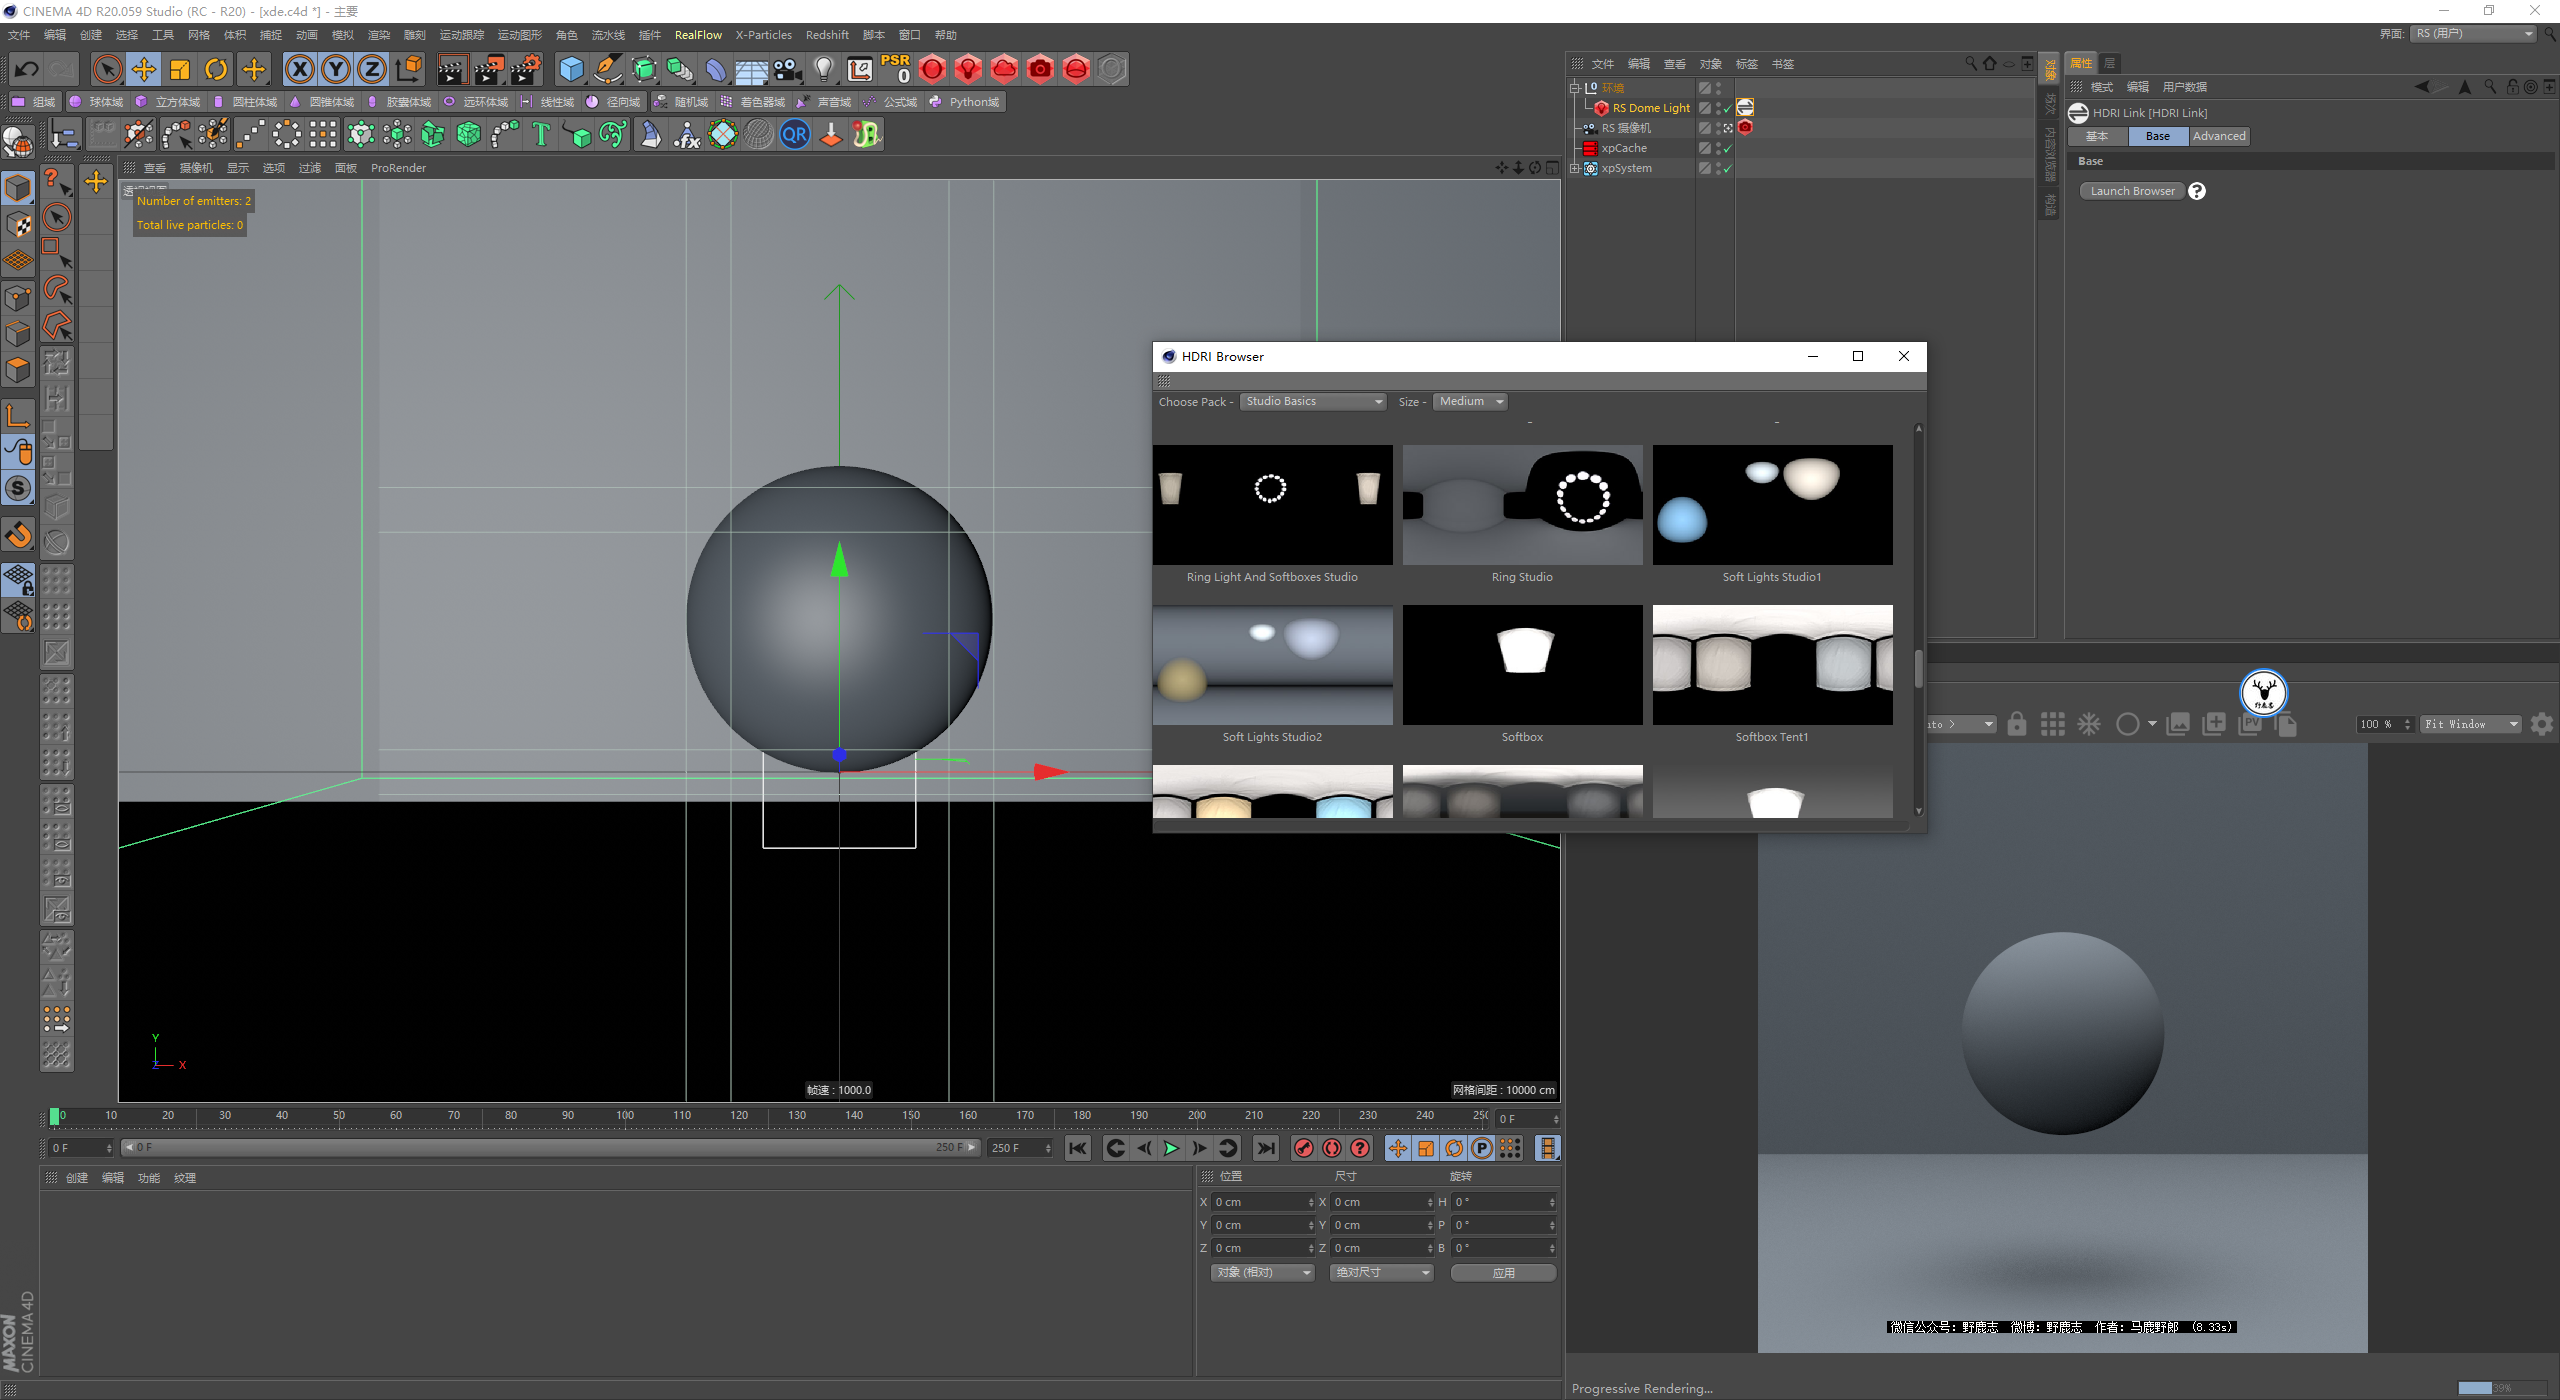Screen dimensions: 2560x1400
Task: Add a Cube primitive from the toolbar
Action: 571,69
